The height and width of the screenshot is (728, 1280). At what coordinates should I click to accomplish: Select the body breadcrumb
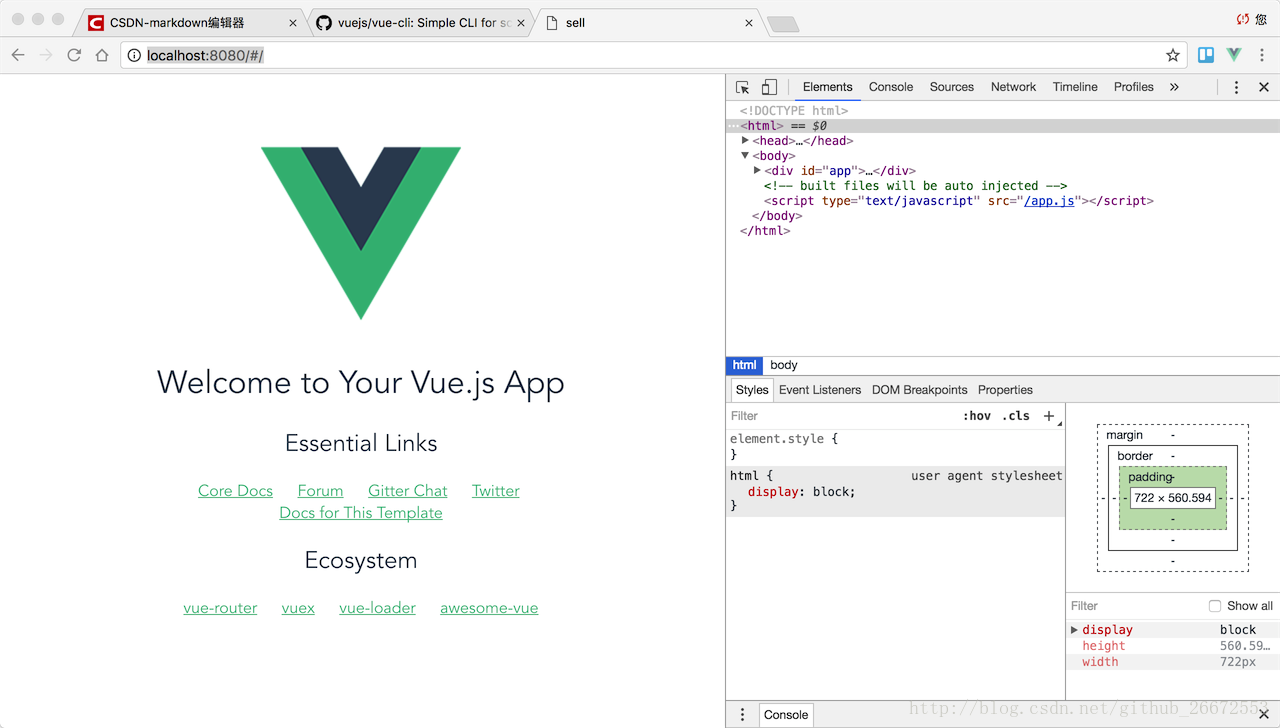784,365
